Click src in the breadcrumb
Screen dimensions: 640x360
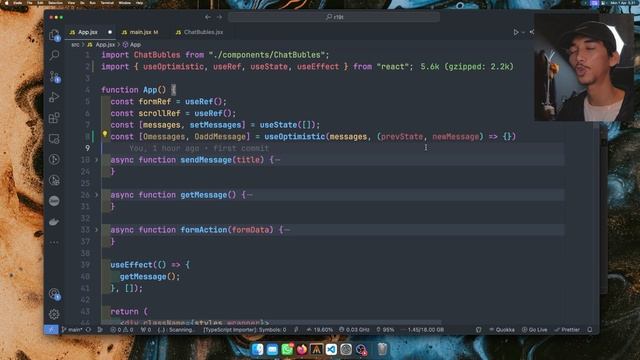pyautogui.click(x=75, y=44)
